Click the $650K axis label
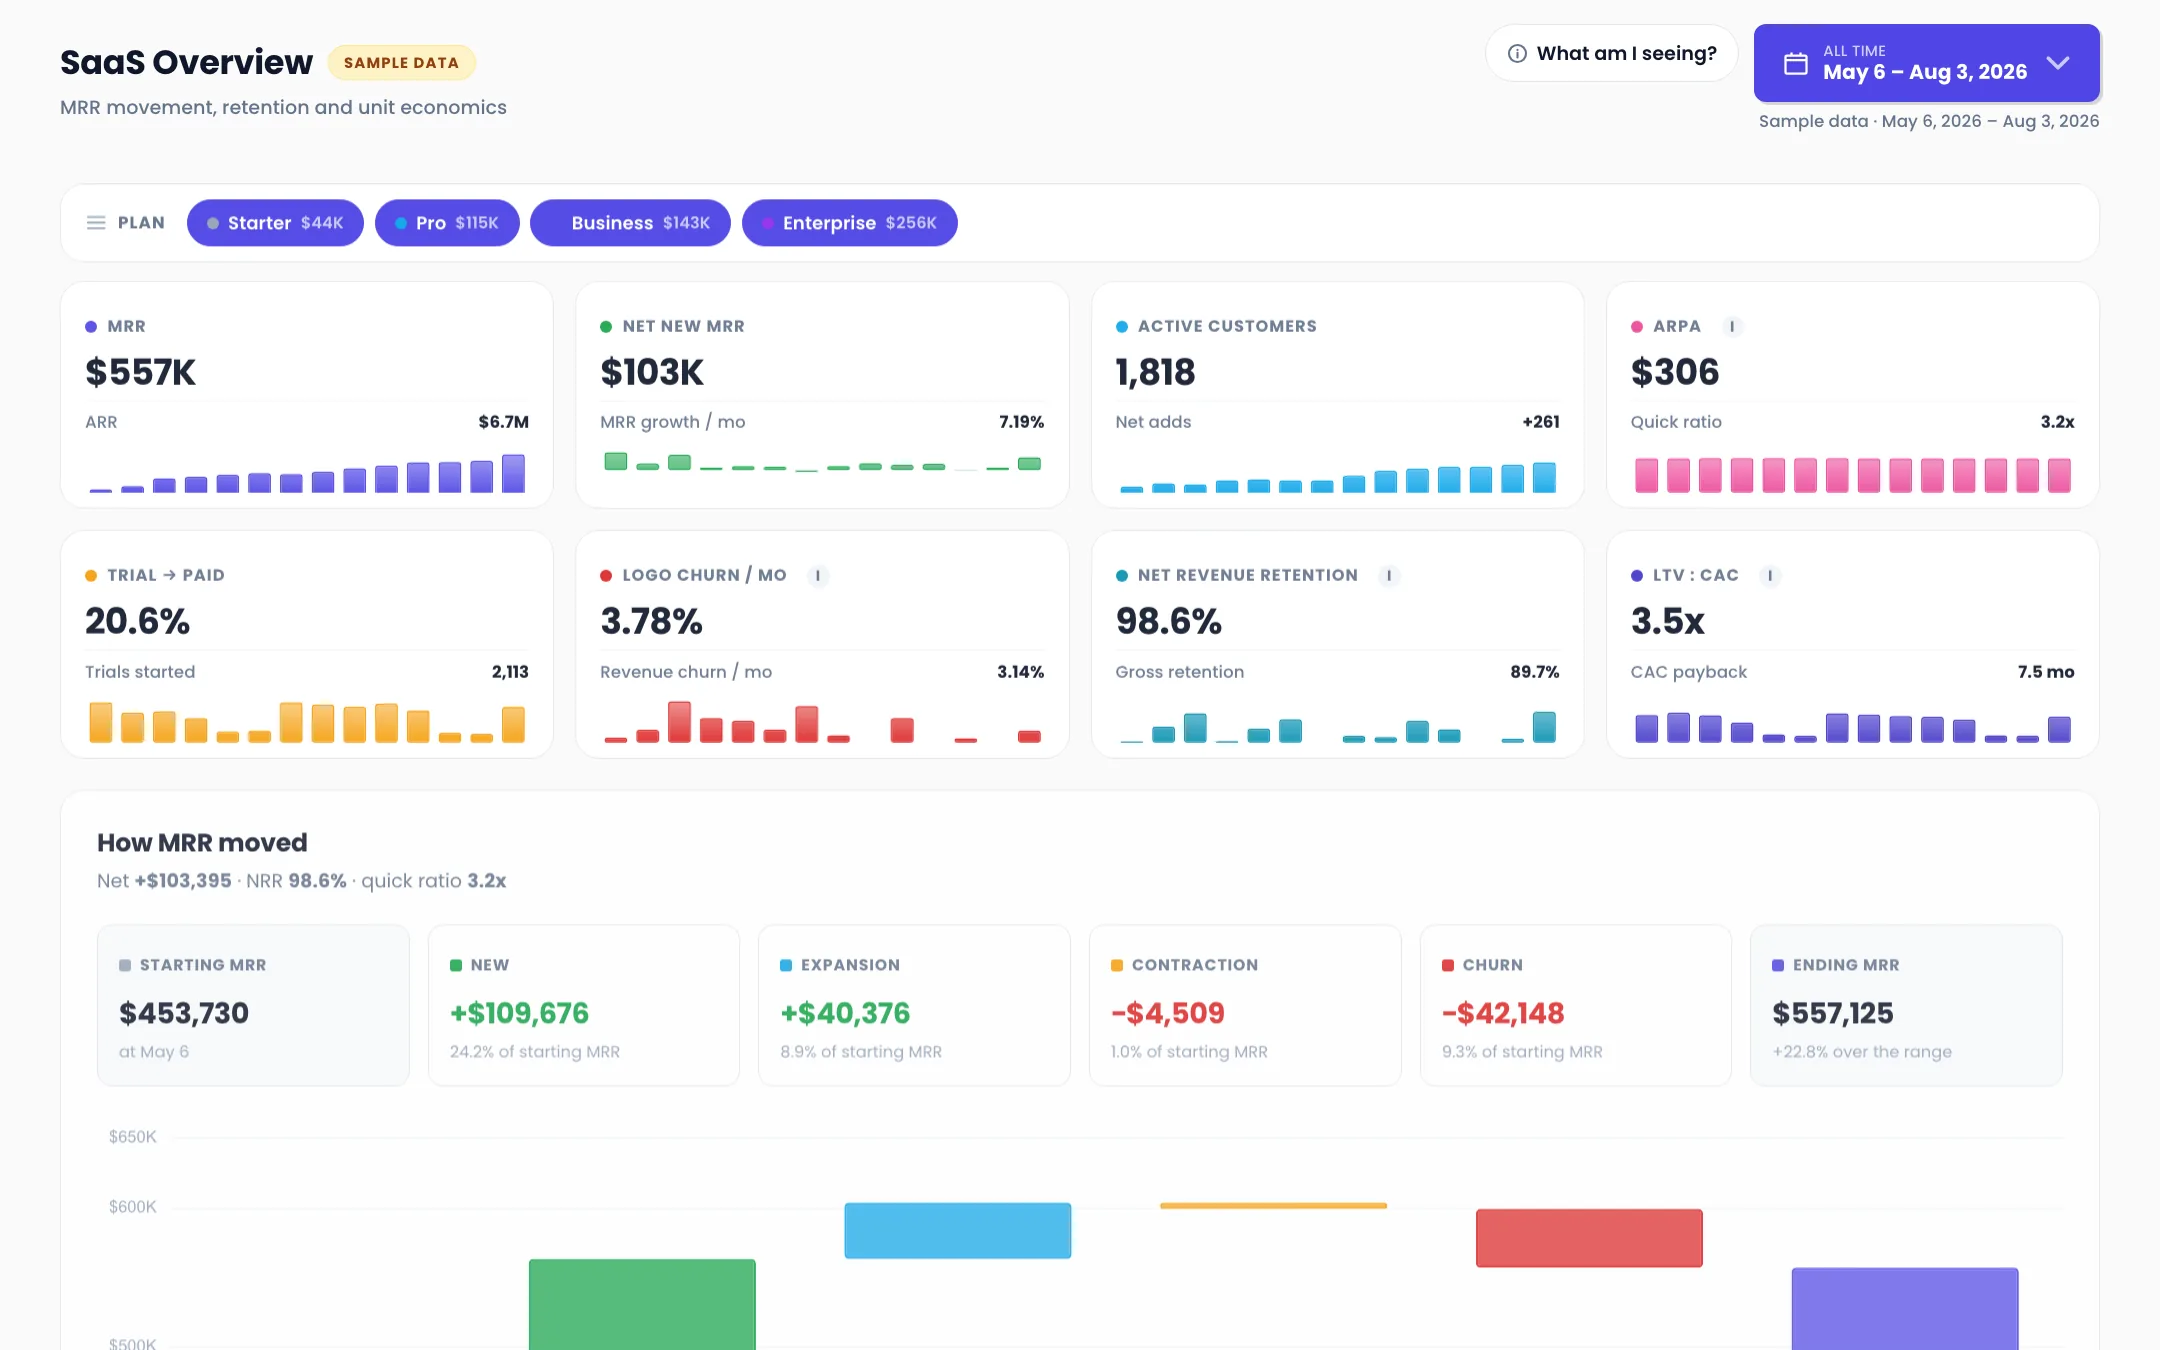 (x=133, y=1137)
